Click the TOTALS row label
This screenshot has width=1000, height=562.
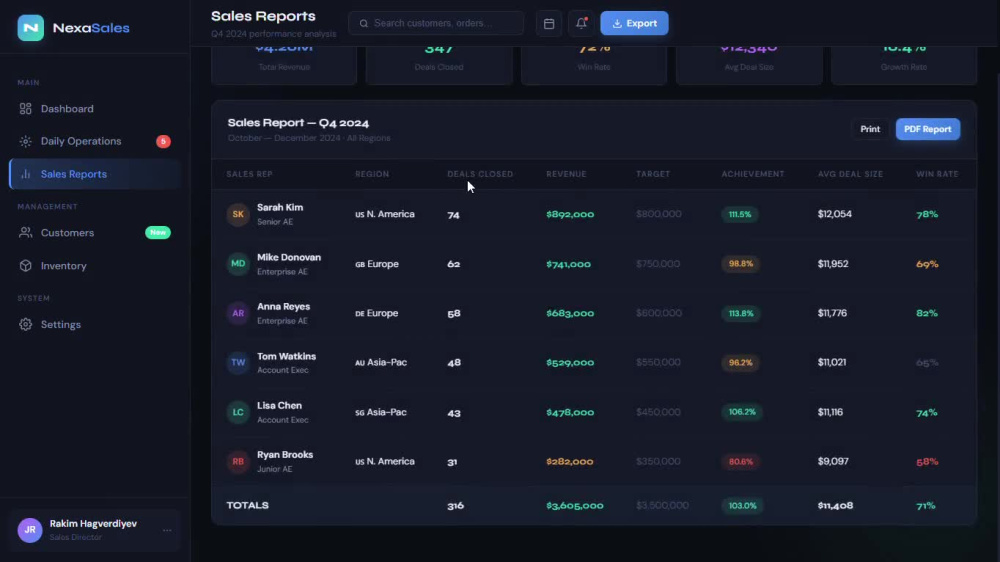pyautogui.click(x=247, y=505)
